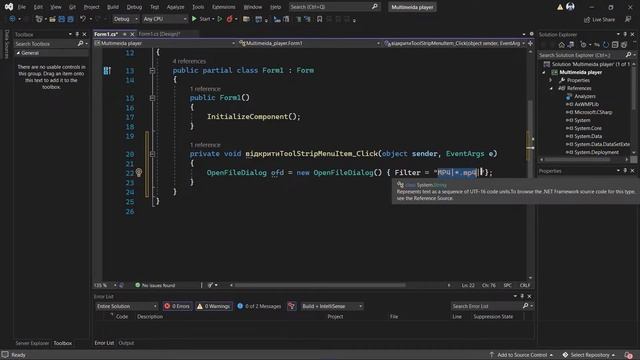Open the Build menu
Image resolution: width=640 pixels, height=360 pixels.
(113, 7)
